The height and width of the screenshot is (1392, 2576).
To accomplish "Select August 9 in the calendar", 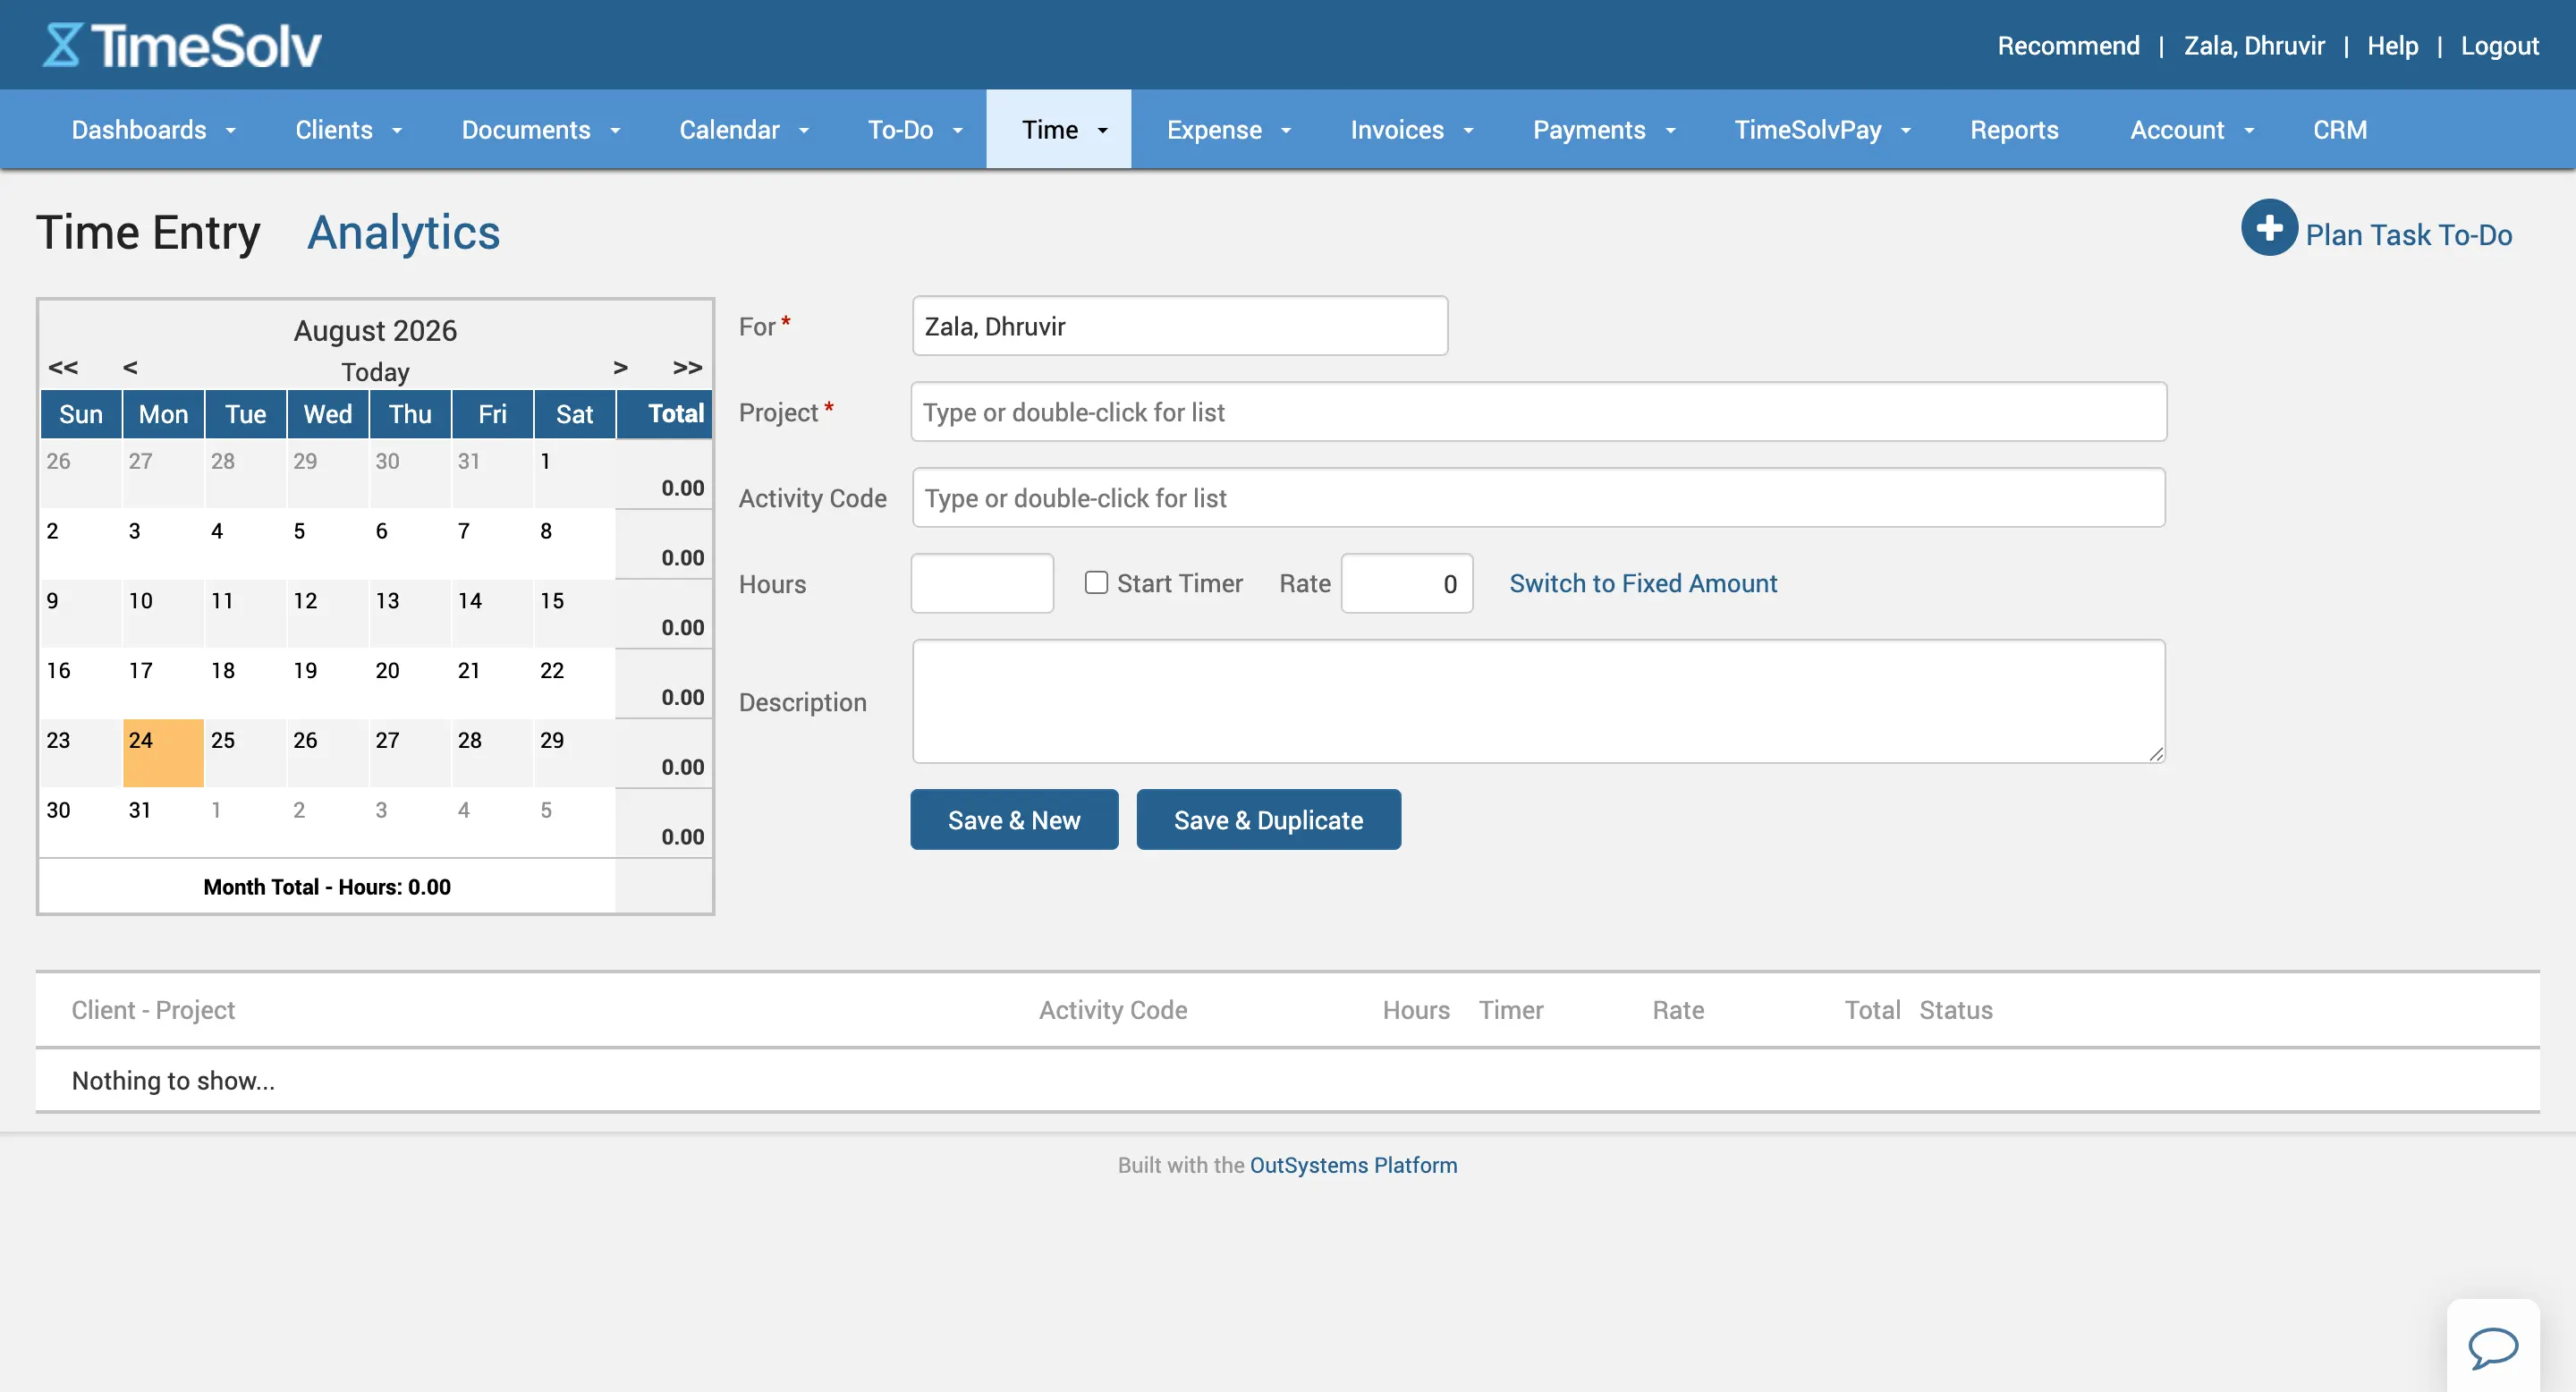I will (x=81, y=614).
